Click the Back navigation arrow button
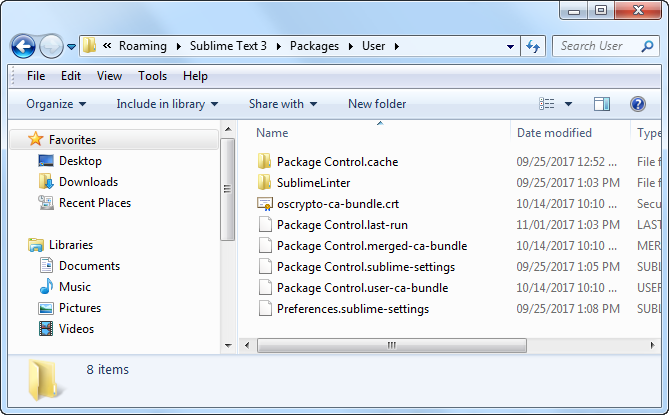 click(24, 46)
